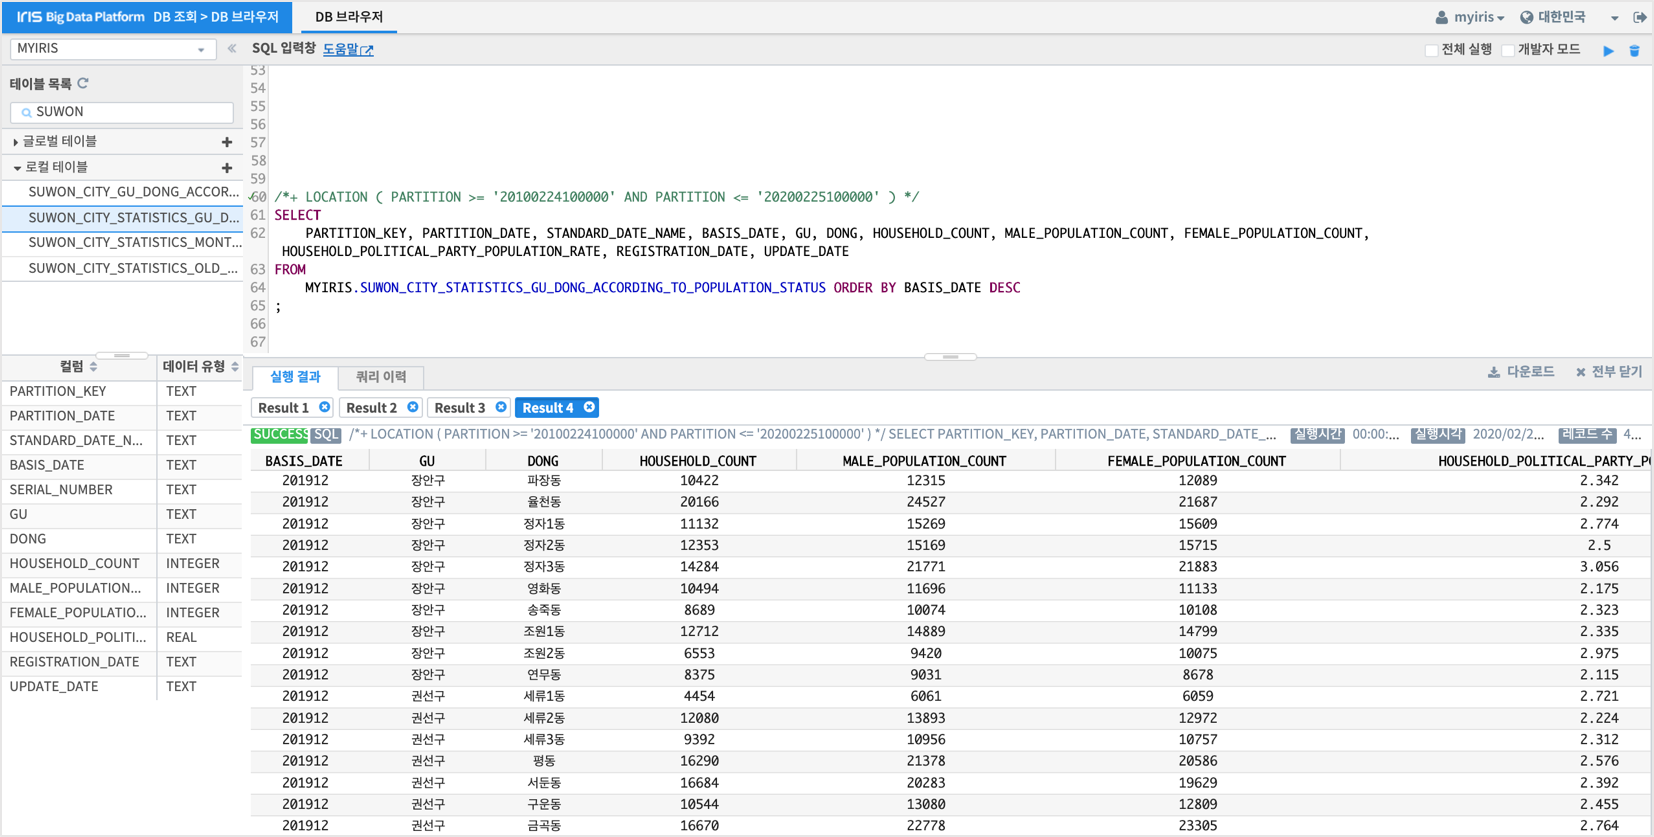Click the HOUSEHOLD_COUNT column header
Viewport: 1654px width, 837px height.
[698, 461]
